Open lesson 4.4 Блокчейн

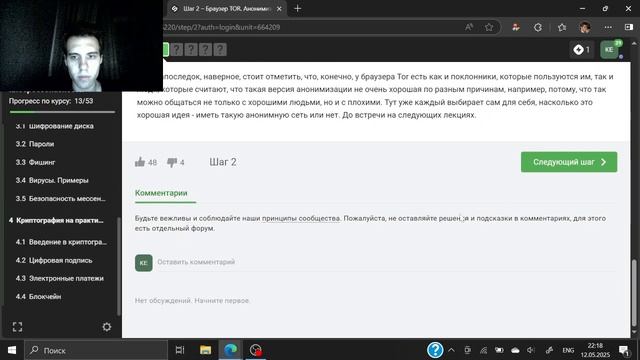click(x=38, y=297)
